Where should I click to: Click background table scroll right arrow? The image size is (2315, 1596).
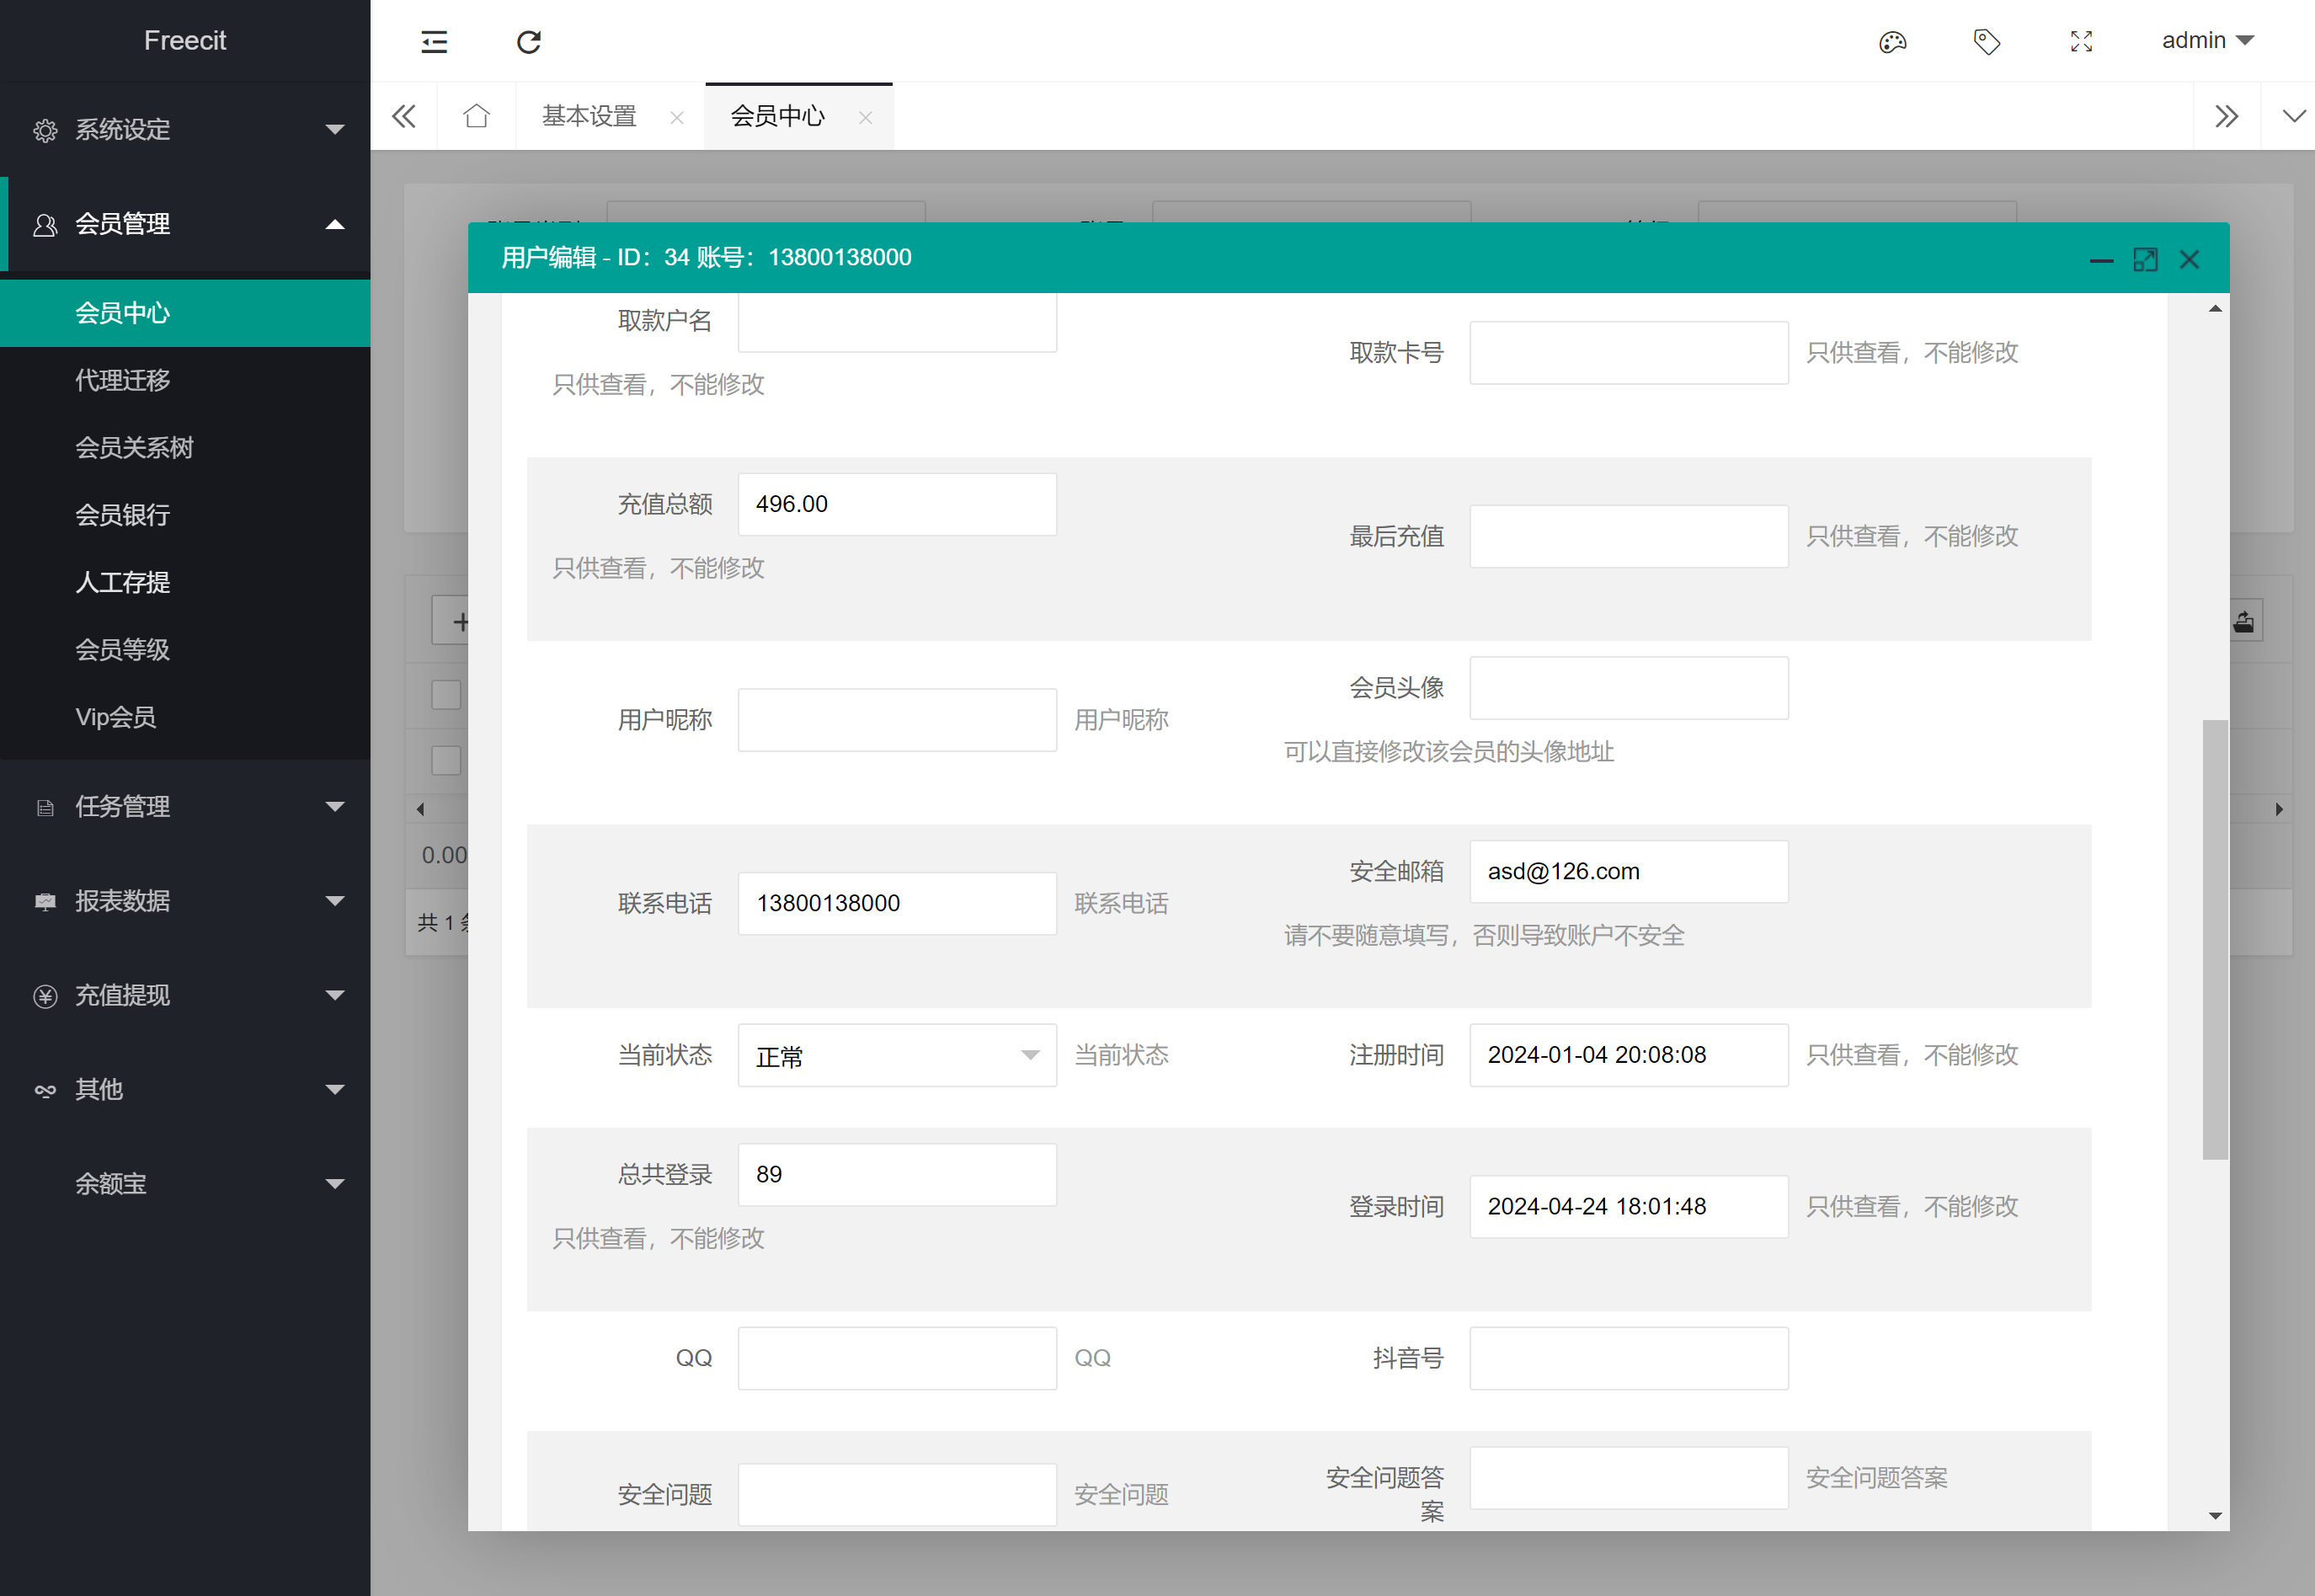point(2279,809)
